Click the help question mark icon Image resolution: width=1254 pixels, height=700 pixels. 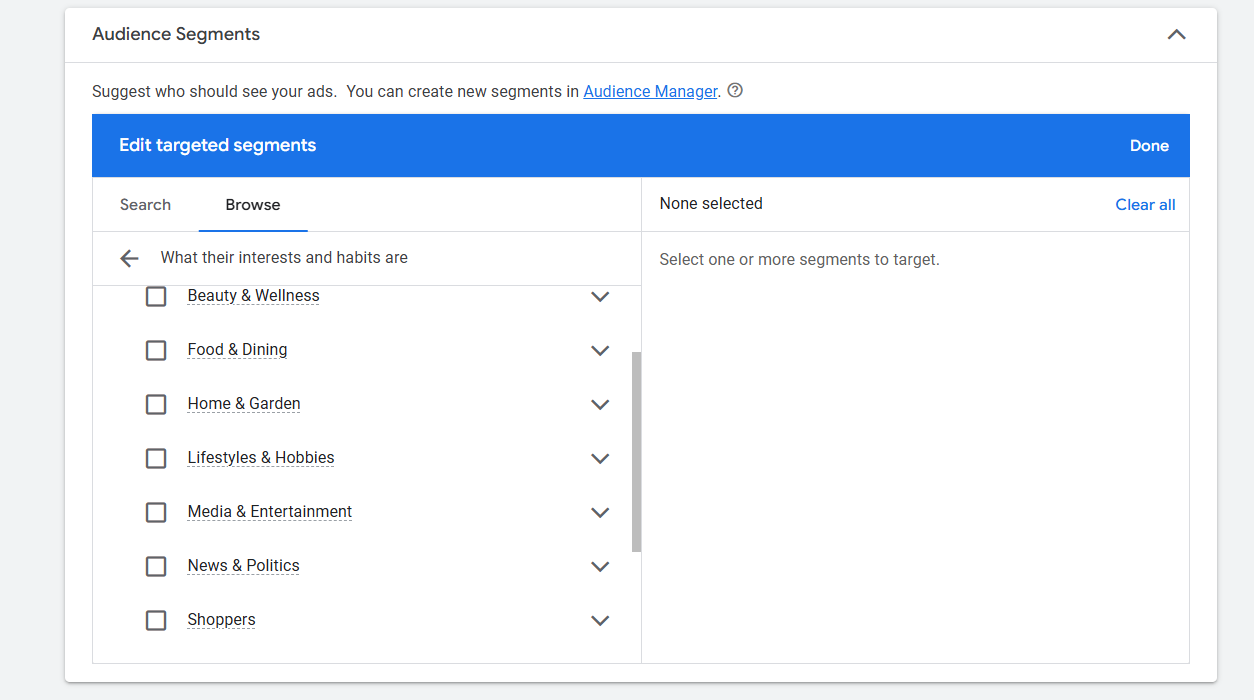[x=735, y=91]
